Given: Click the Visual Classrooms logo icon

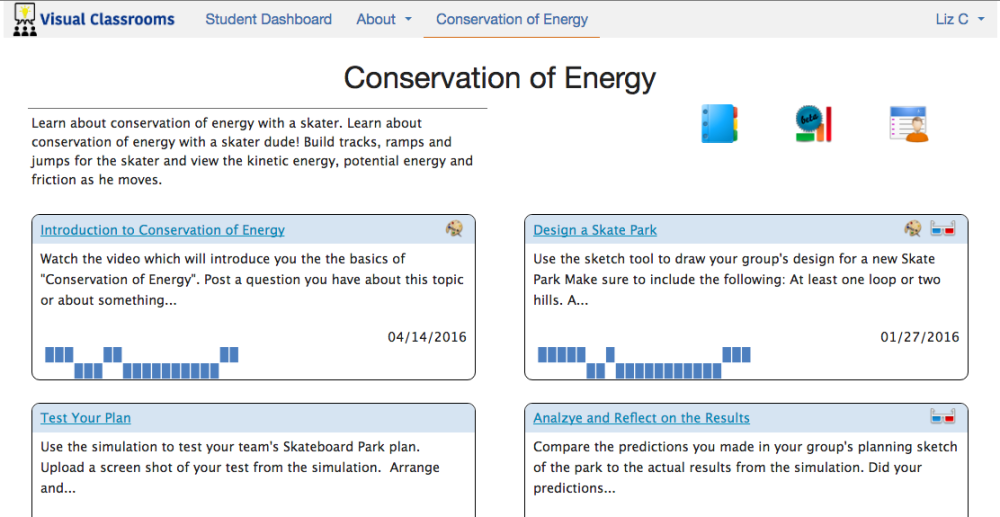Looking at the screenshot, I should tap(24, 19).
